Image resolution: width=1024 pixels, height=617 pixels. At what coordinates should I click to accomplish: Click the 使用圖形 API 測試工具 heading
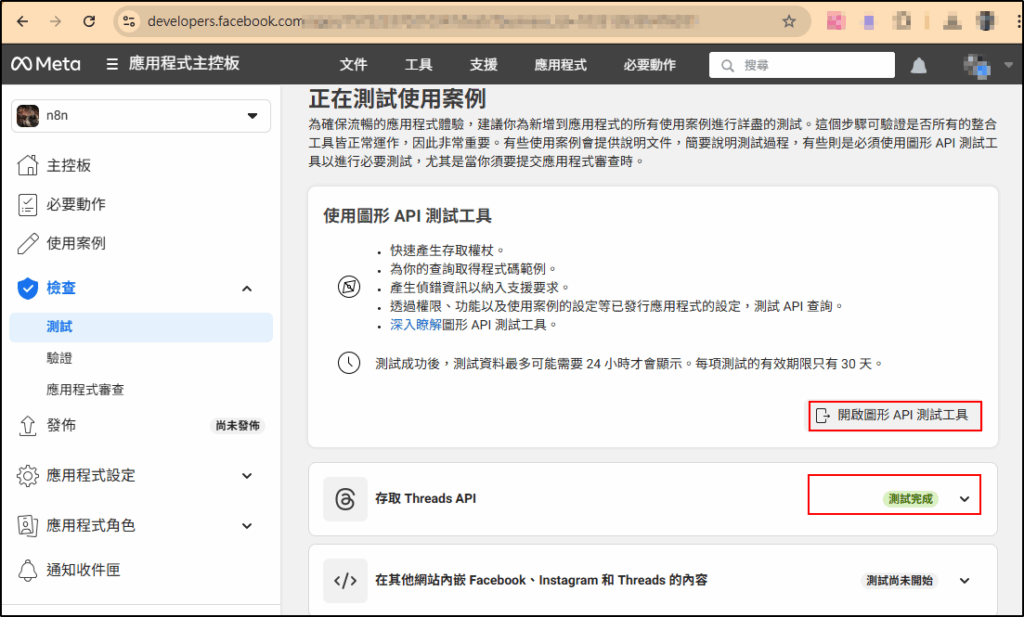[x=408, y=216]
